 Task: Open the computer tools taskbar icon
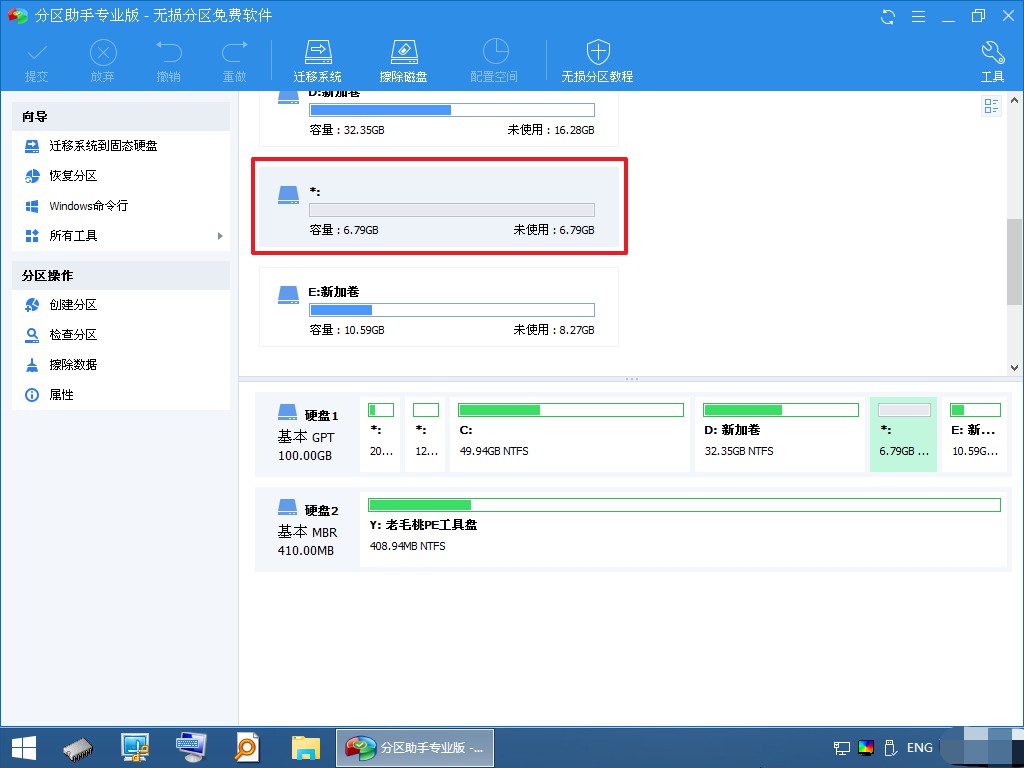[135, 748]
